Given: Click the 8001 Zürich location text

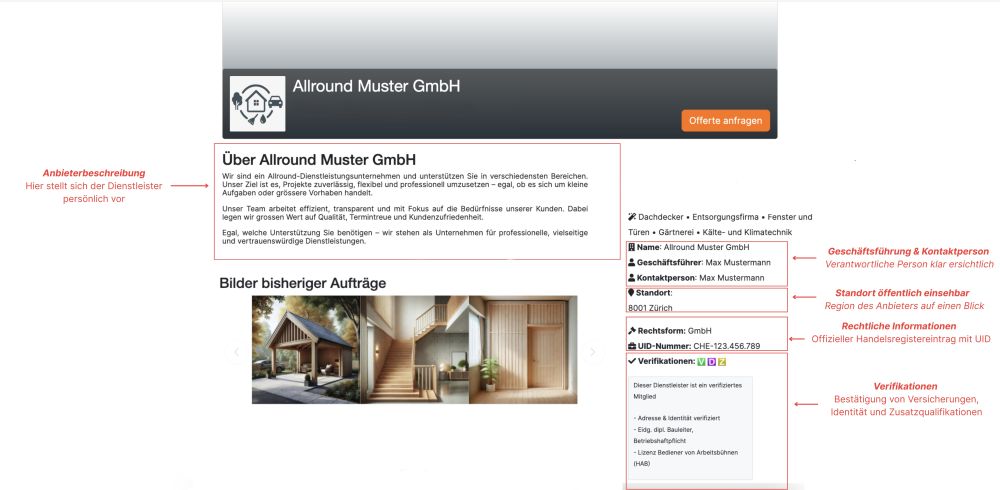Looking at the screenshot, I should pyautogui.click(x=651, y=308).
